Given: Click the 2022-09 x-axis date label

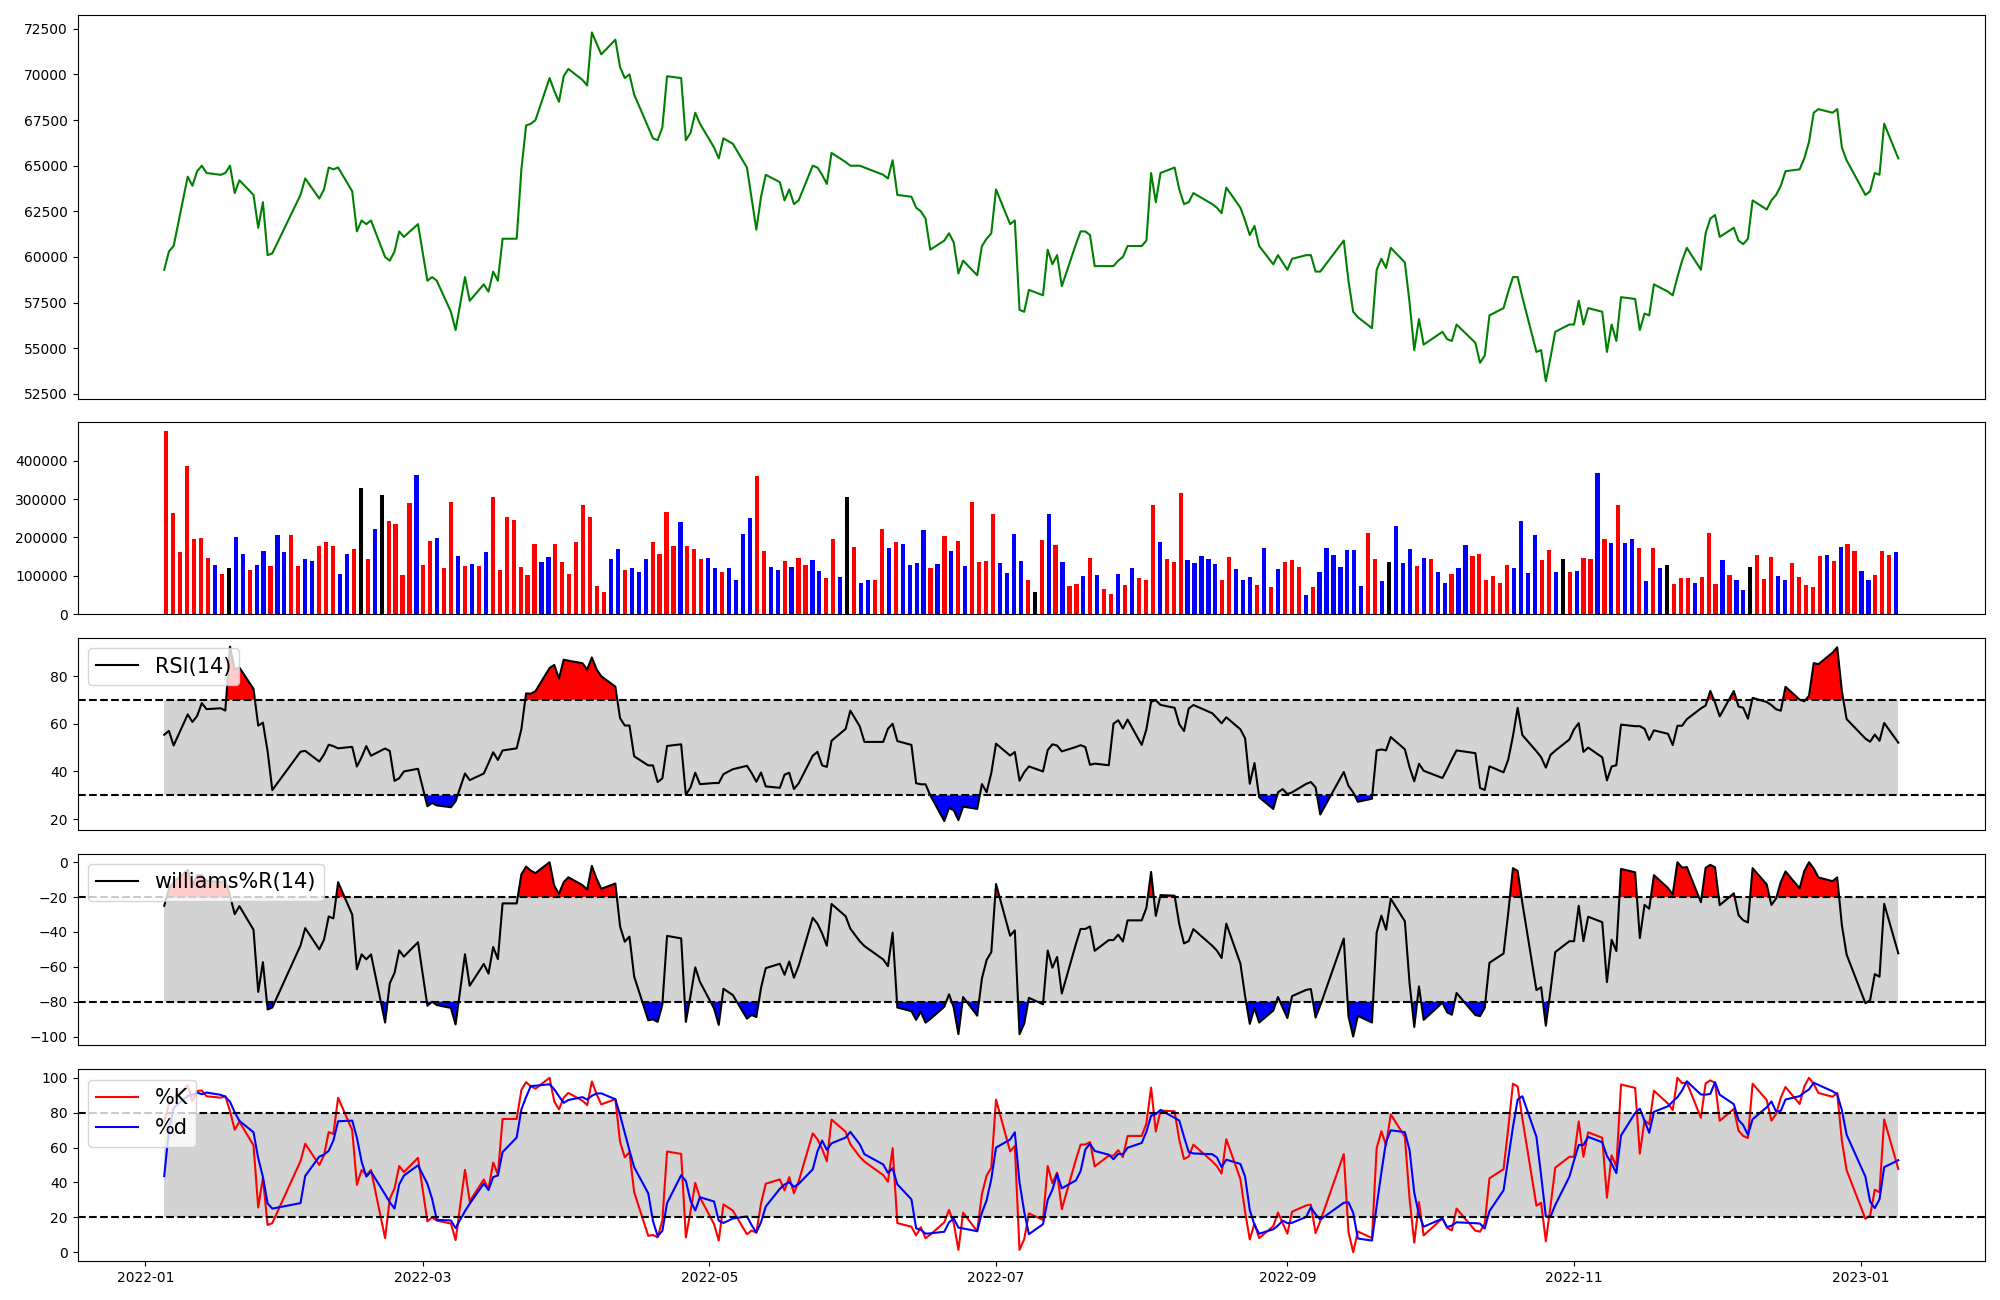Looking at the screenshot, I should coord(1288,1277).
